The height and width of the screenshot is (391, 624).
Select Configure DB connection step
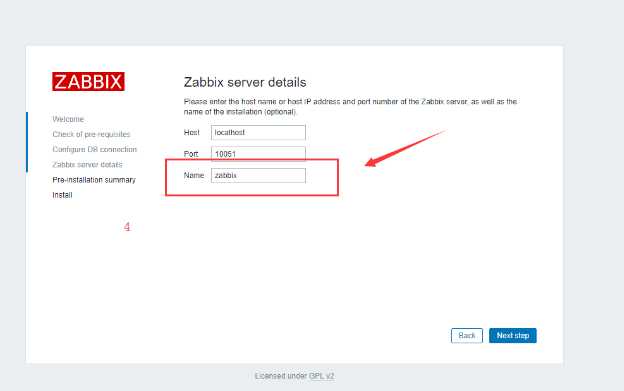(x=95, y=149)
